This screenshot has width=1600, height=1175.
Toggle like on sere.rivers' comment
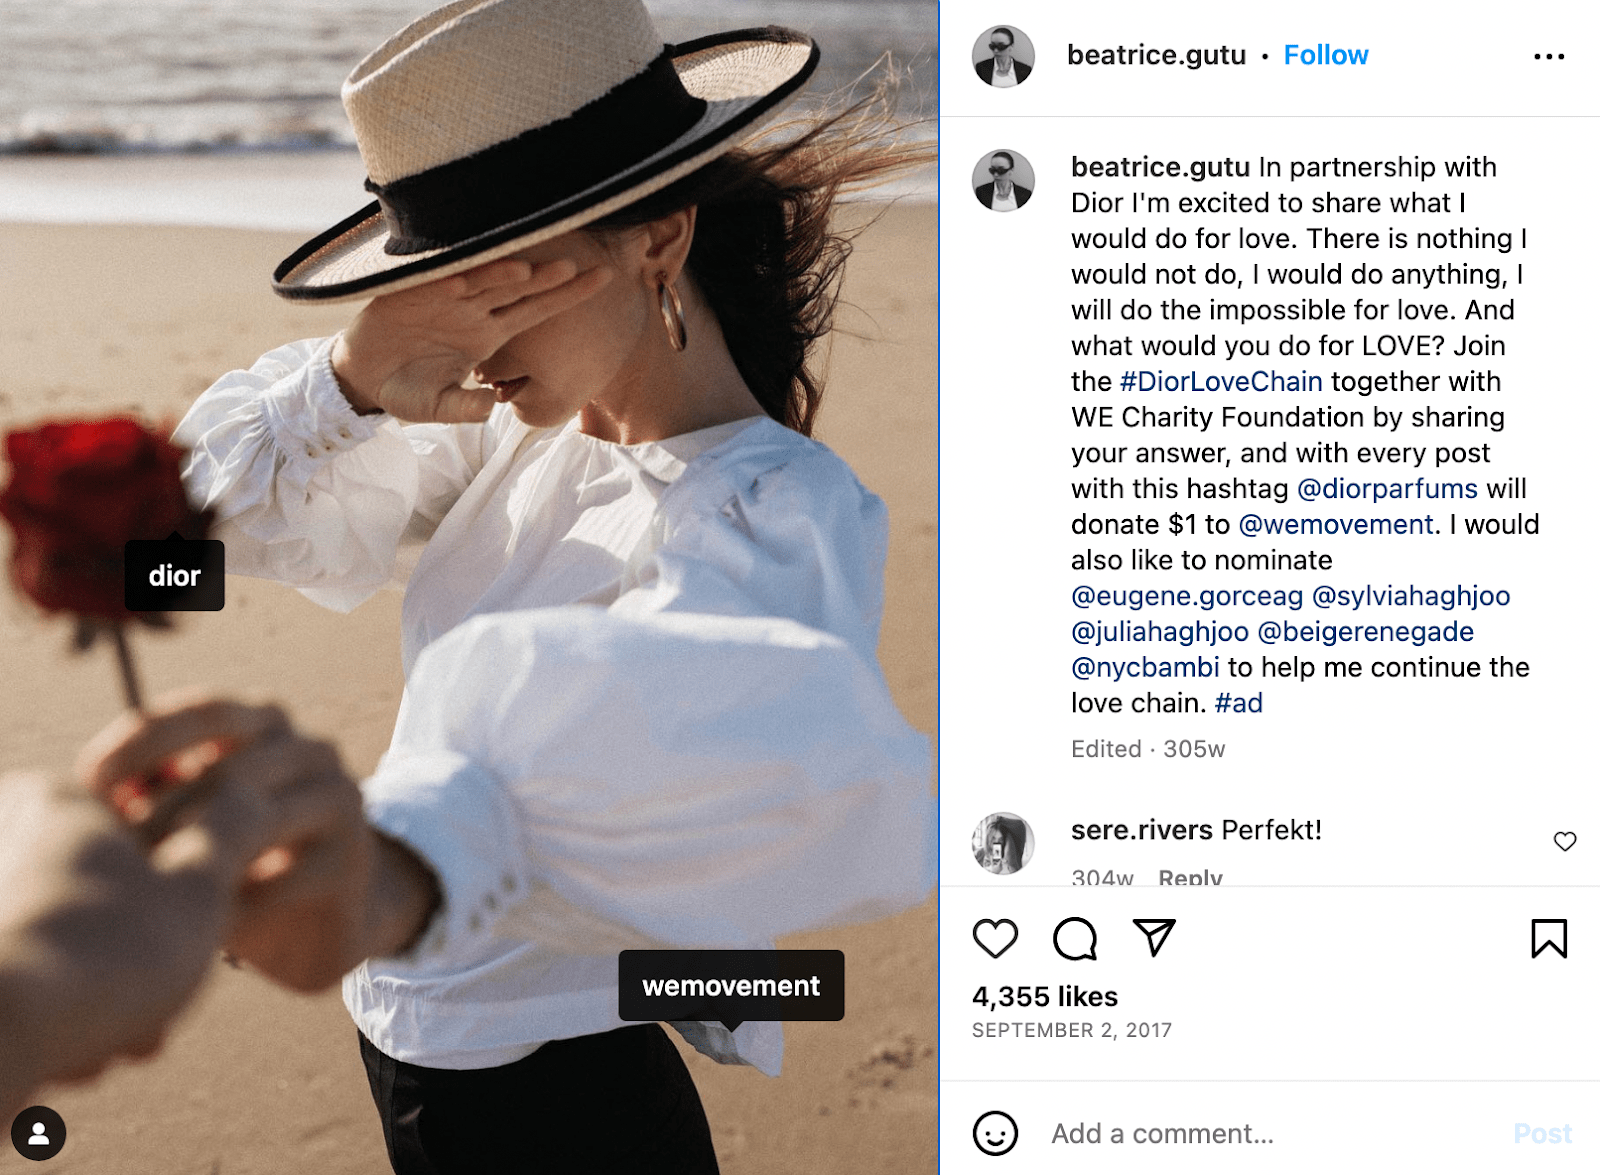coord(1564,842)
